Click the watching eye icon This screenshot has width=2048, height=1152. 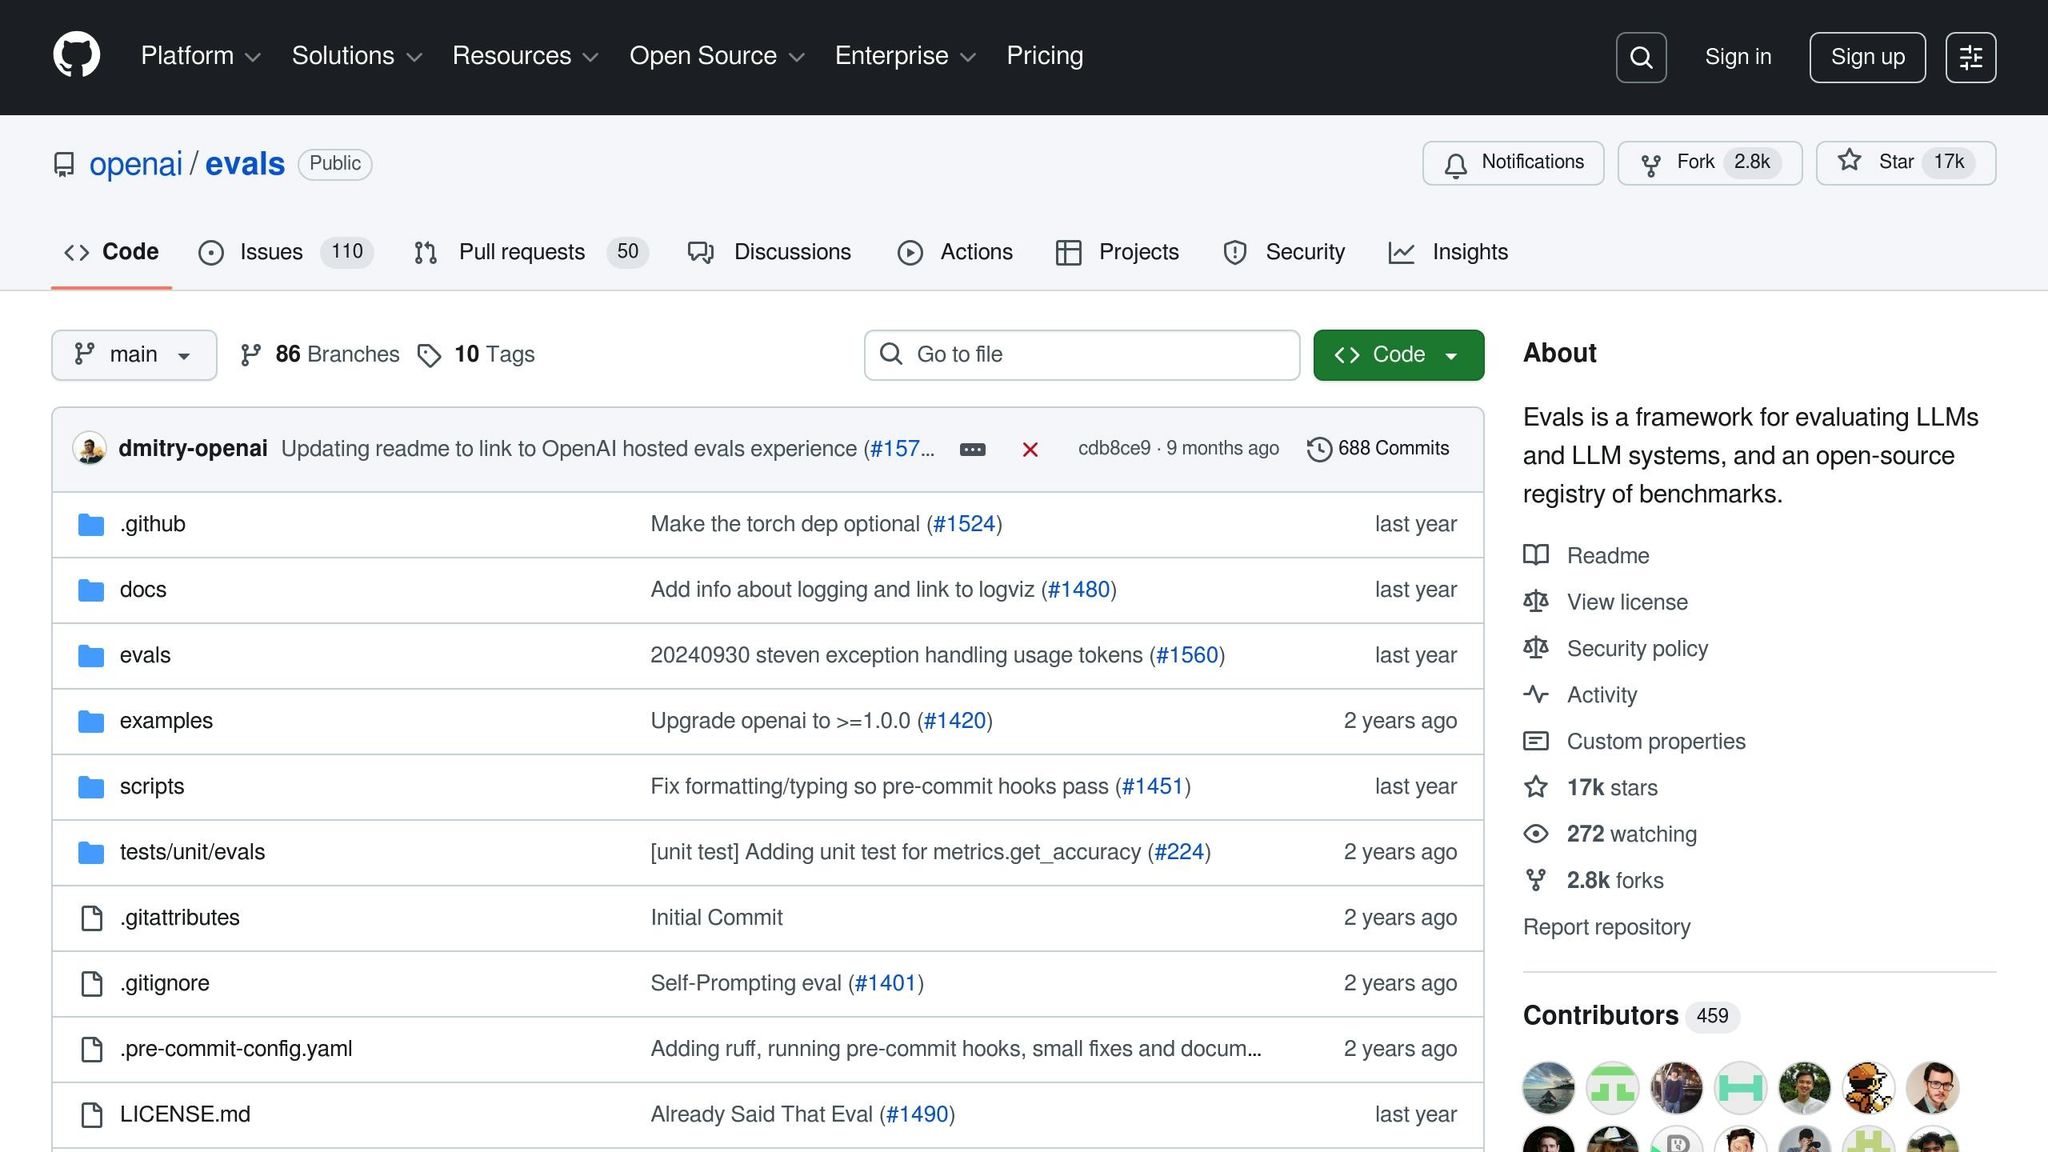coord(1537,833)
